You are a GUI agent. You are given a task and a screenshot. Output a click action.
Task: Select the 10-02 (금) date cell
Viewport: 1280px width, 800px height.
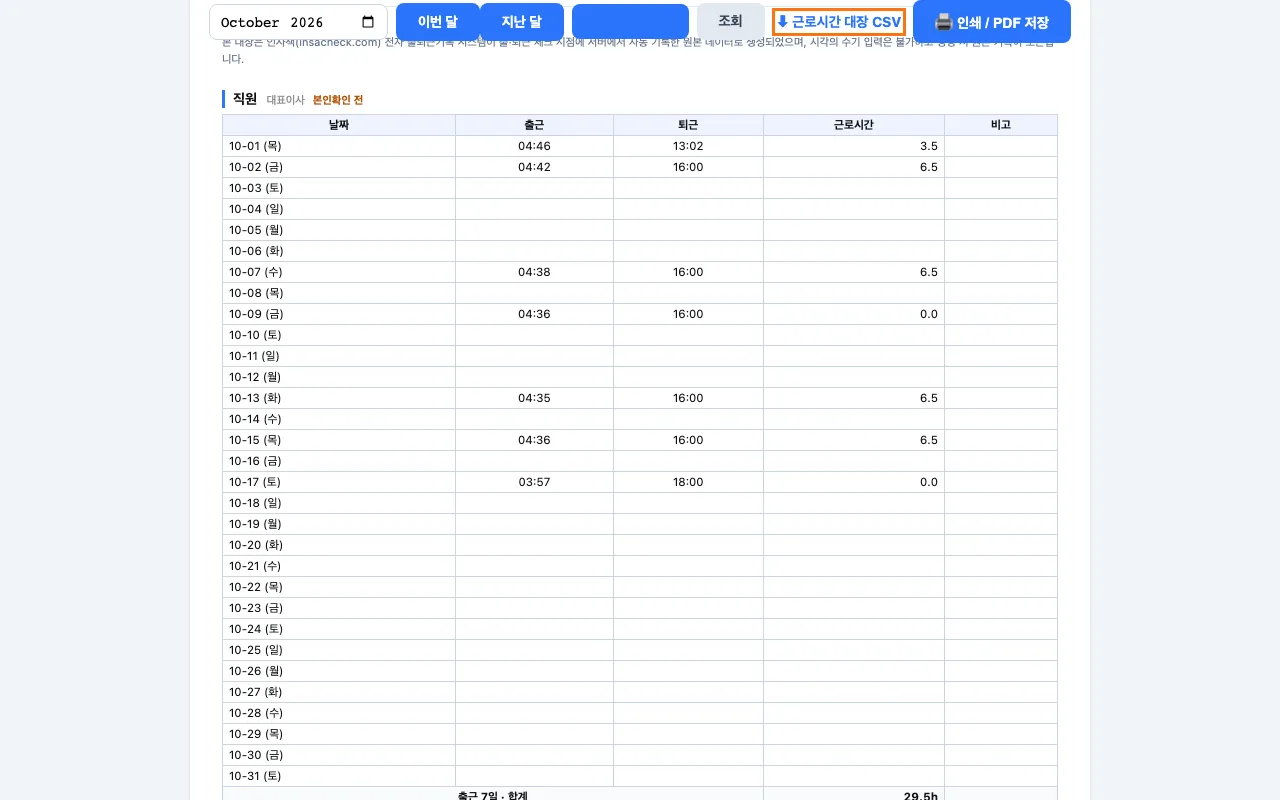tap(339, 167)
